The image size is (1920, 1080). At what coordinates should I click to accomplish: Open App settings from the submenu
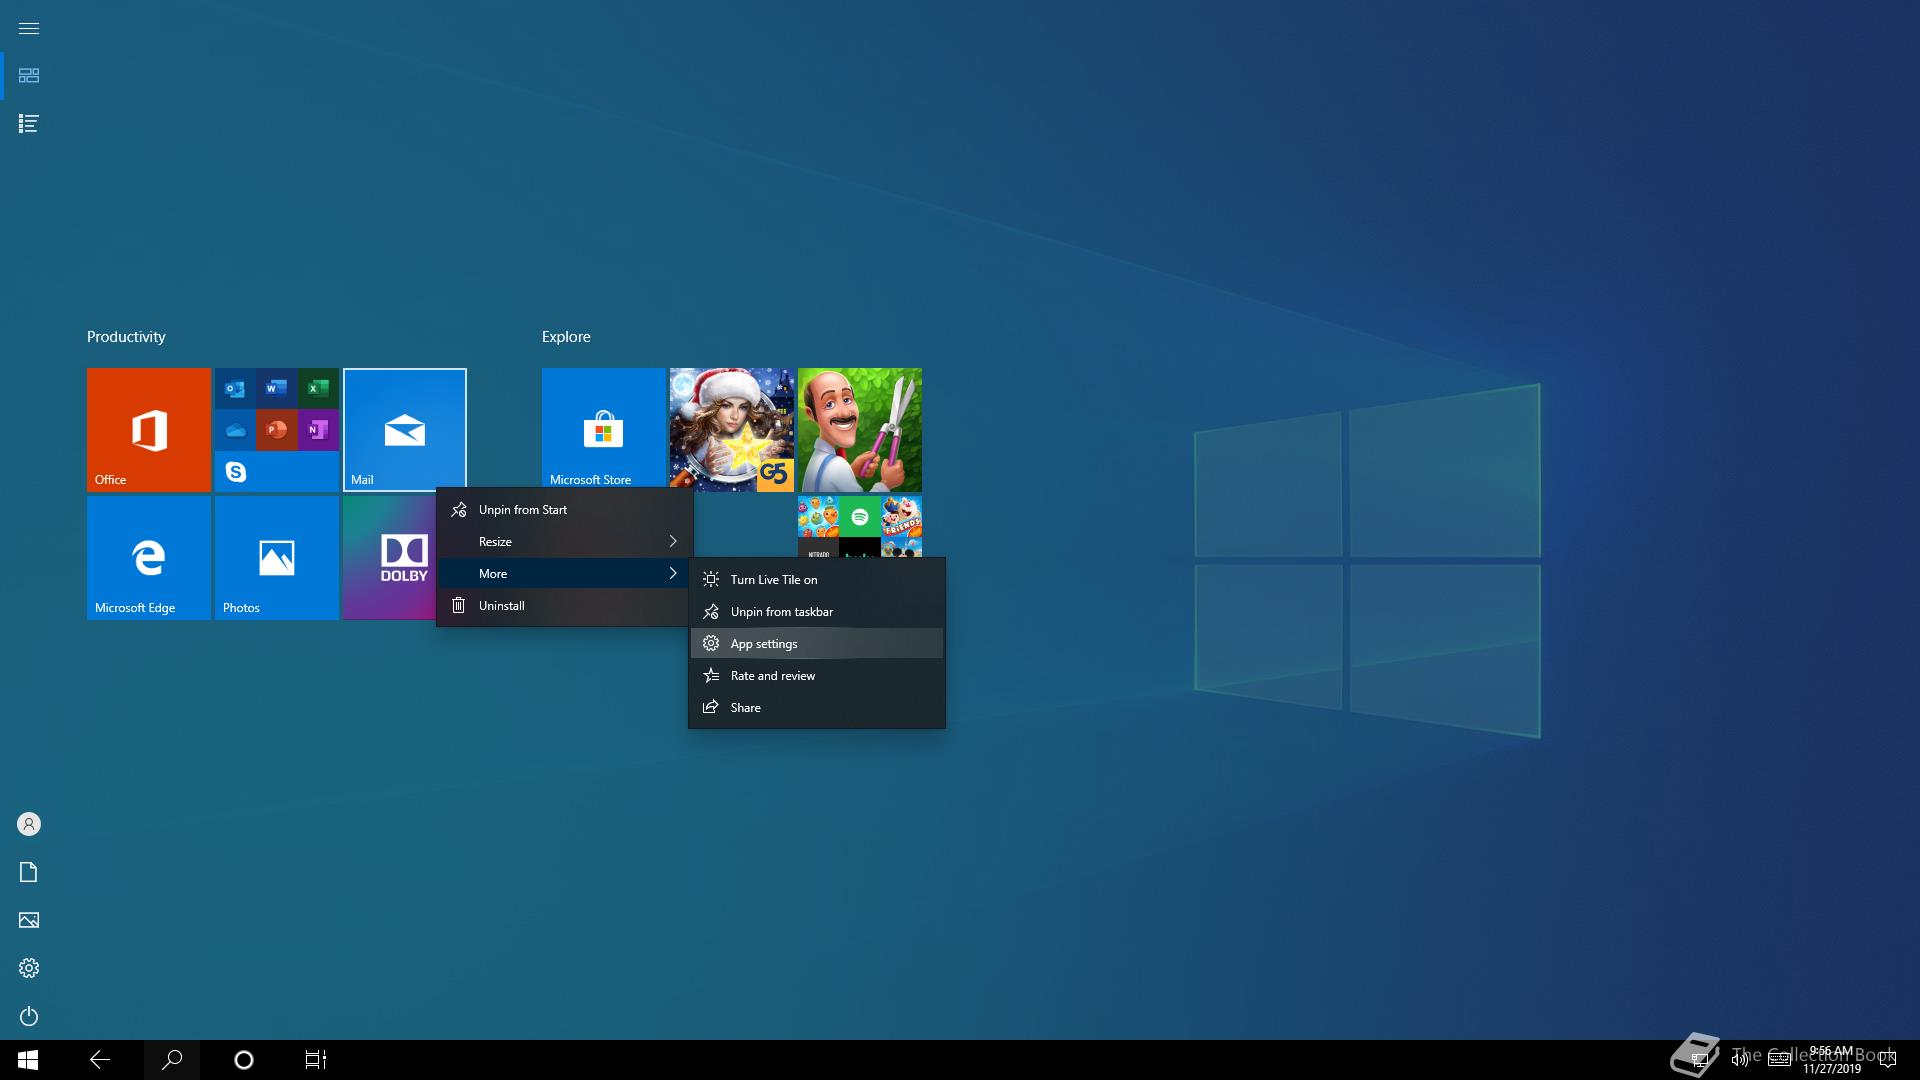point(817,644)
